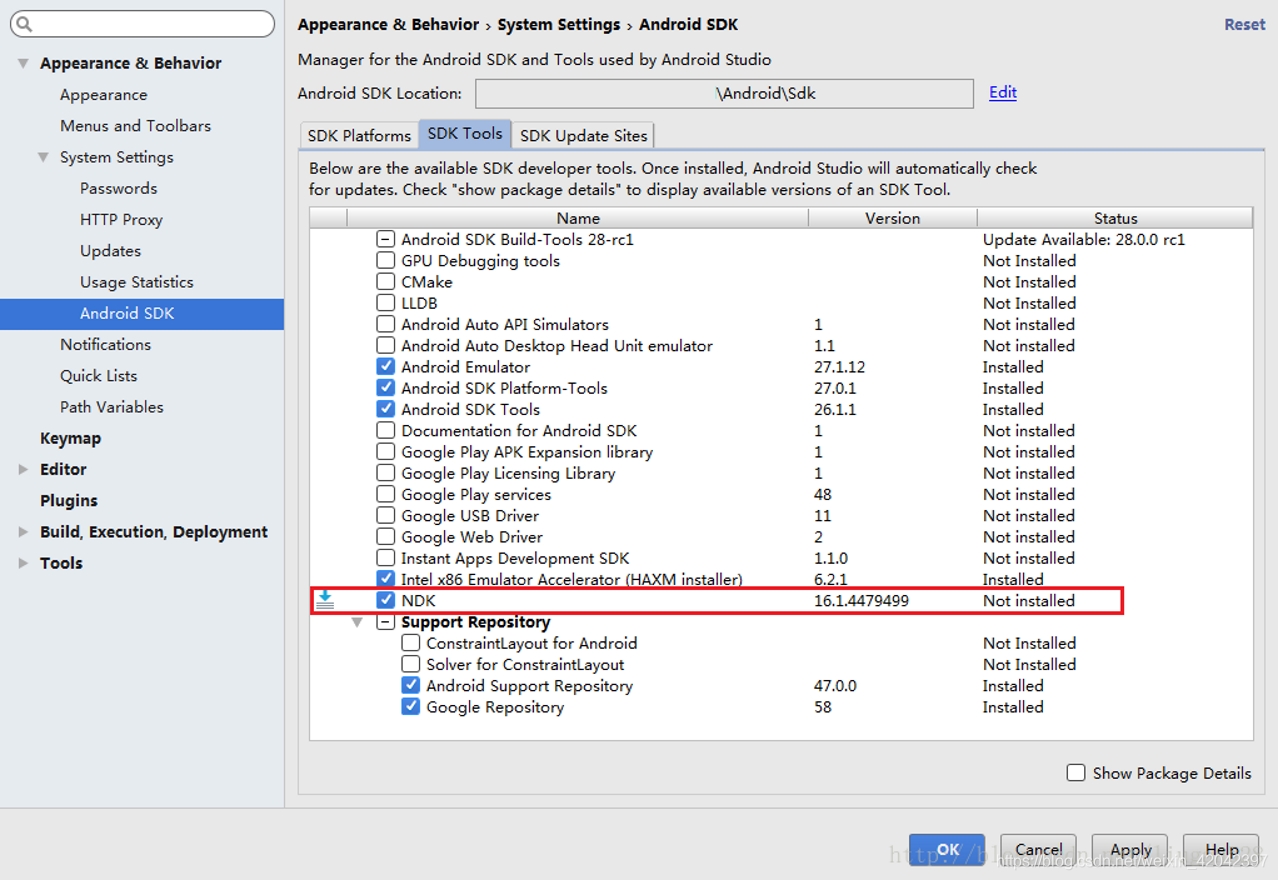Collapse the Support Repository group arrow
1278x880 pixels.
click(x=357, y=622)
